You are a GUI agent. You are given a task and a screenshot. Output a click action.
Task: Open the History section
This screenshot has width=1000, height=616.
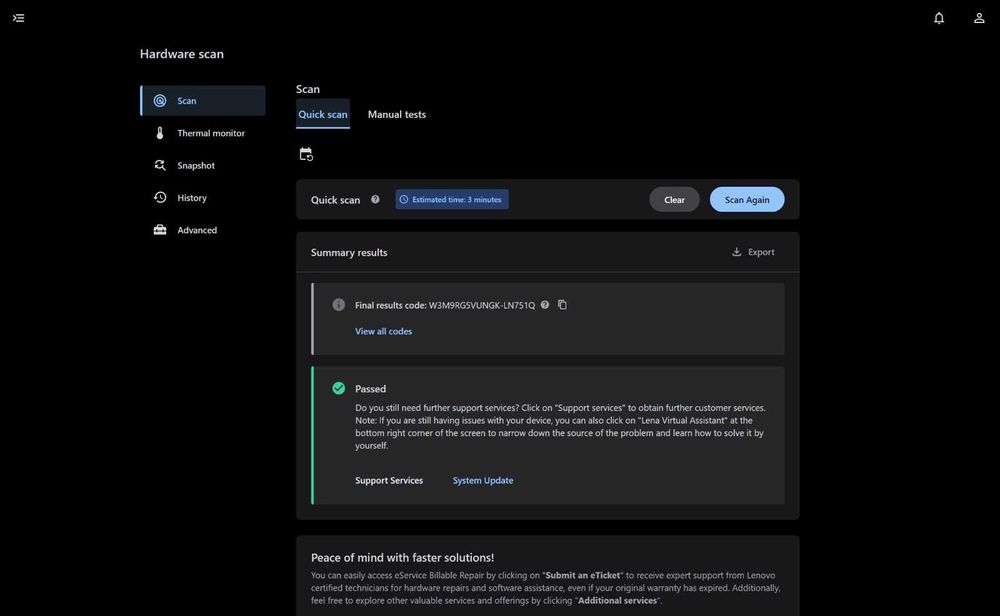pyautogui.click(x=203, y=198)
